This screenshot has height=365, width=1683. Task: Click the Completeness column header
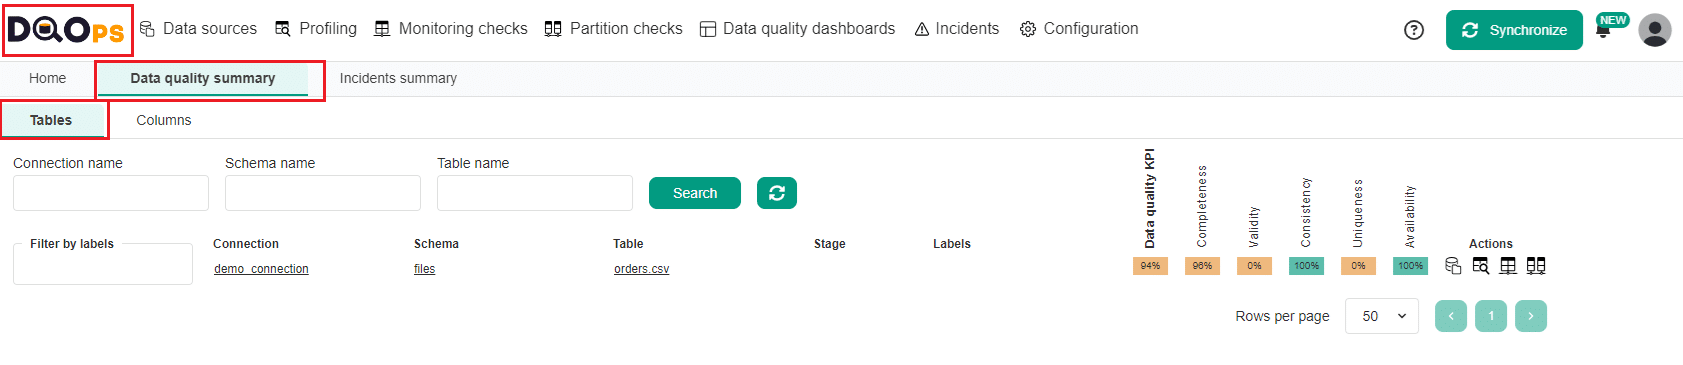pyautogui.click(x=1202, y=206)
